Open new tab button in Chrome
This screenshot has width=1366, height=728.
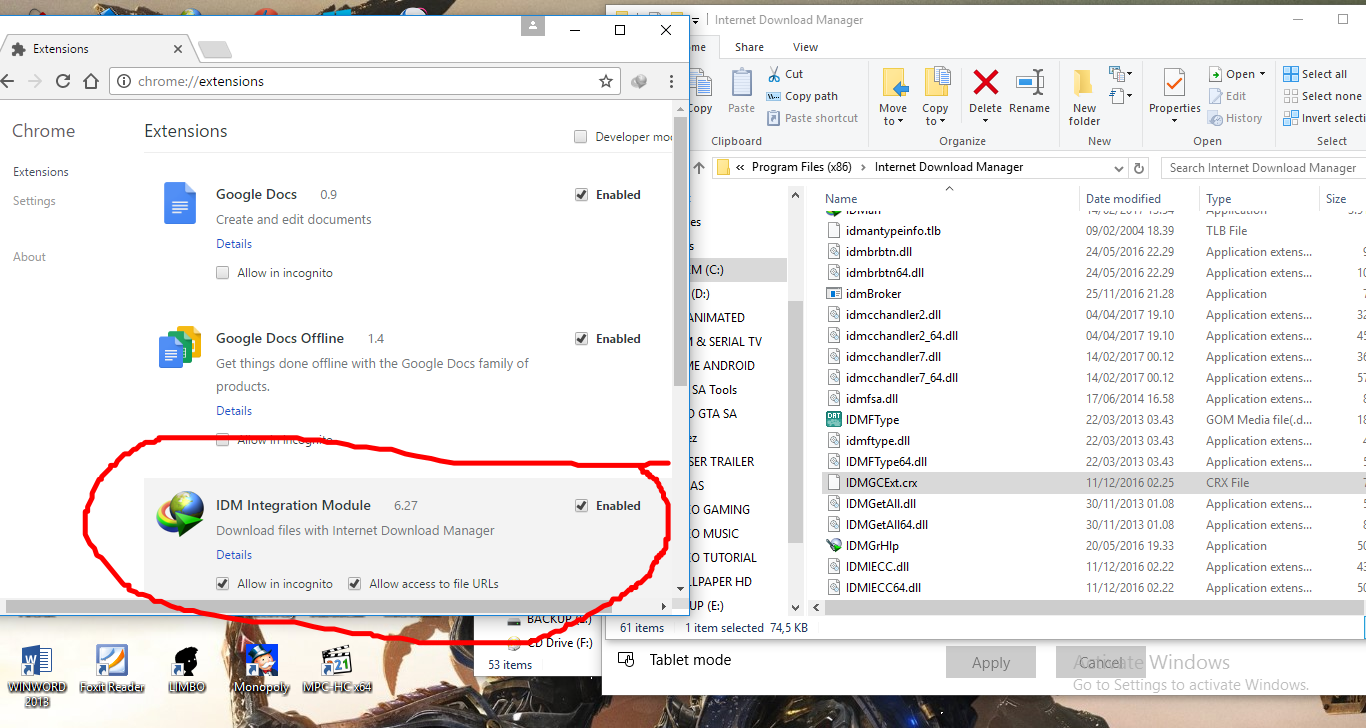(215, 49)
